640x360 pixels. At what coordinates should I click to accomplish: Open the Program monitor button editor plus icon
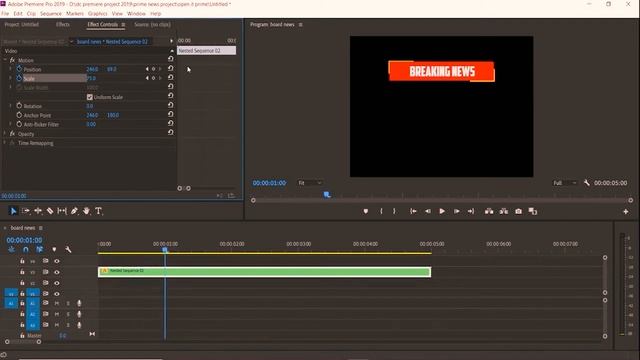click(626, 211)
